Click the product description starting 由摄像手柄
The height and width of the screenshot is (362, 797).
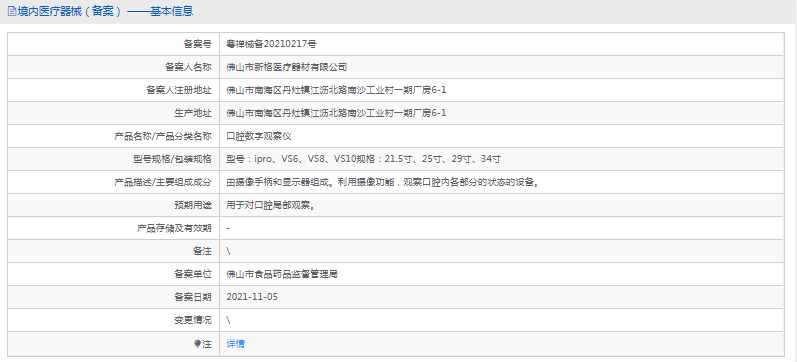click(383, 182)
